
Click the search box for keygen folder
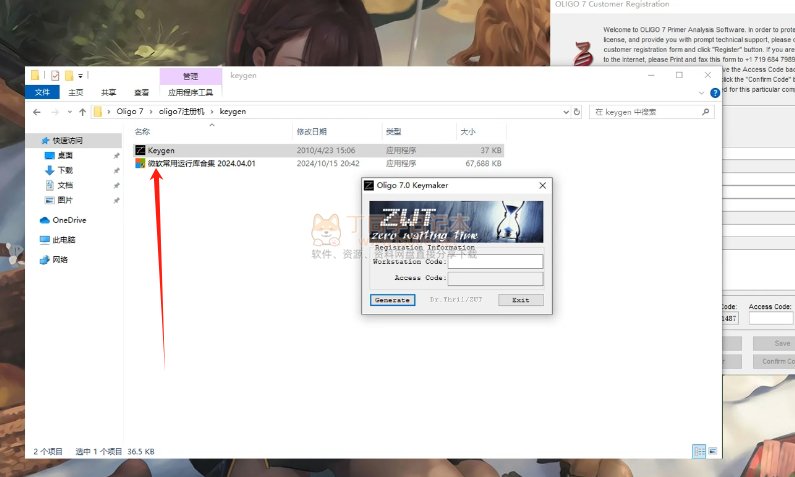coord(650,112)
